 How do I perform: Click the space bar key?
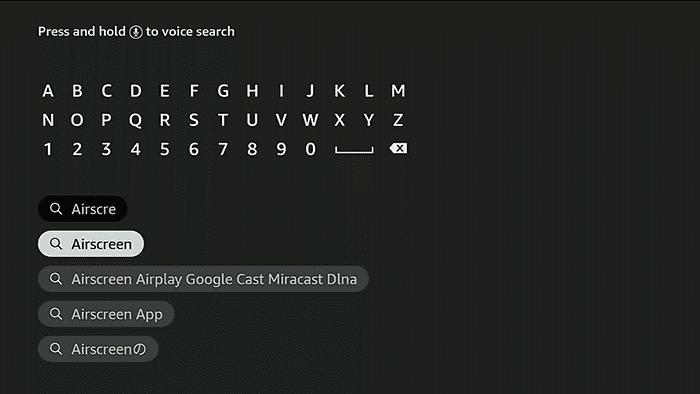pos(354,150)
